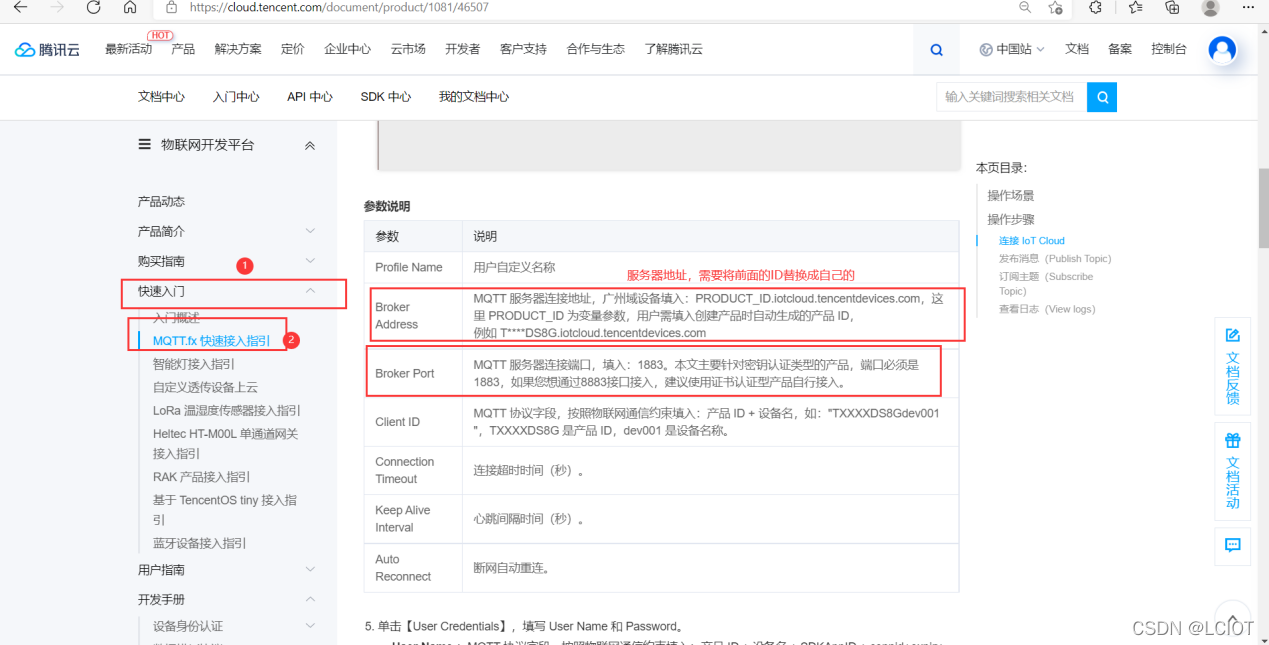Click the 文档 link in header
Viewport: 1269px width, 645px height.
pyautogui.click(x=1077, y=49)
